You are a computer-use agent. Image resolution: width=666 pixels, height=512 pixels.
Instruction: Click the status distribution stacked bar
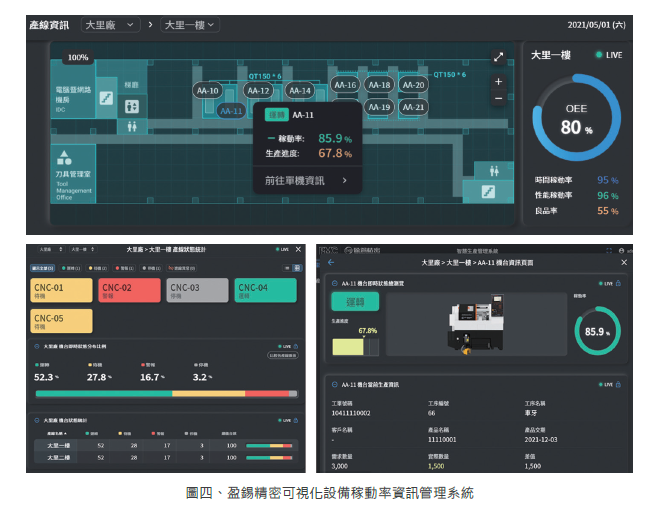[166, 394]
